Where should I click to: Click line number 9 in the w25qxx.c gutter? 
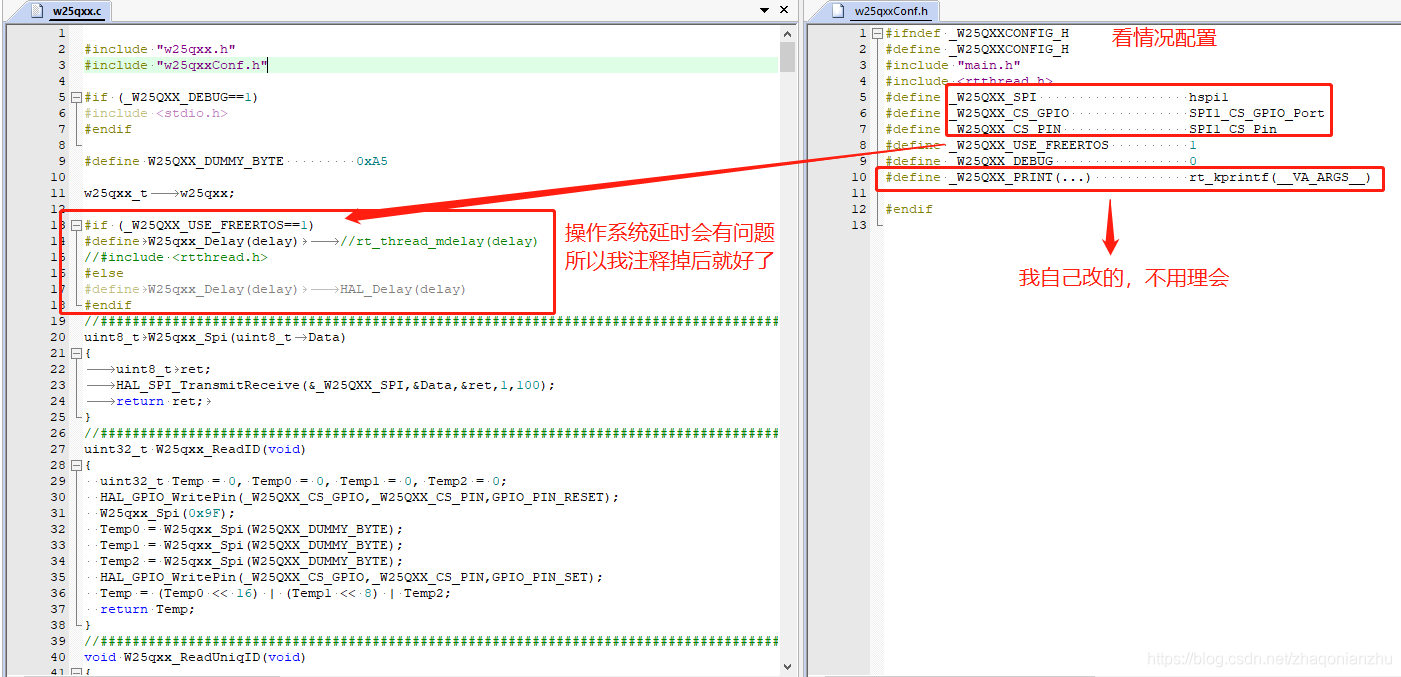[62, 161]
